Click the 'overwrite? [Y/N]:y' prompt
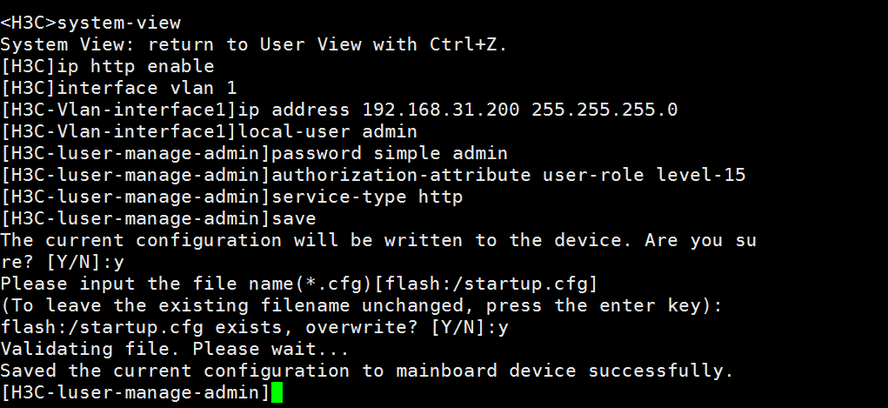 tap(407, 327)
